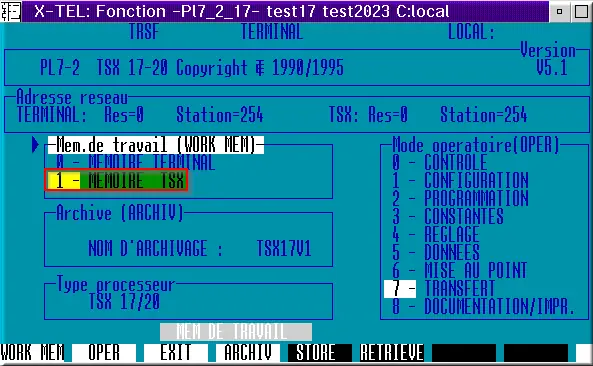593x366 pixels.
Task: Click the ARCHIV function key
Action: pos(248,353)
